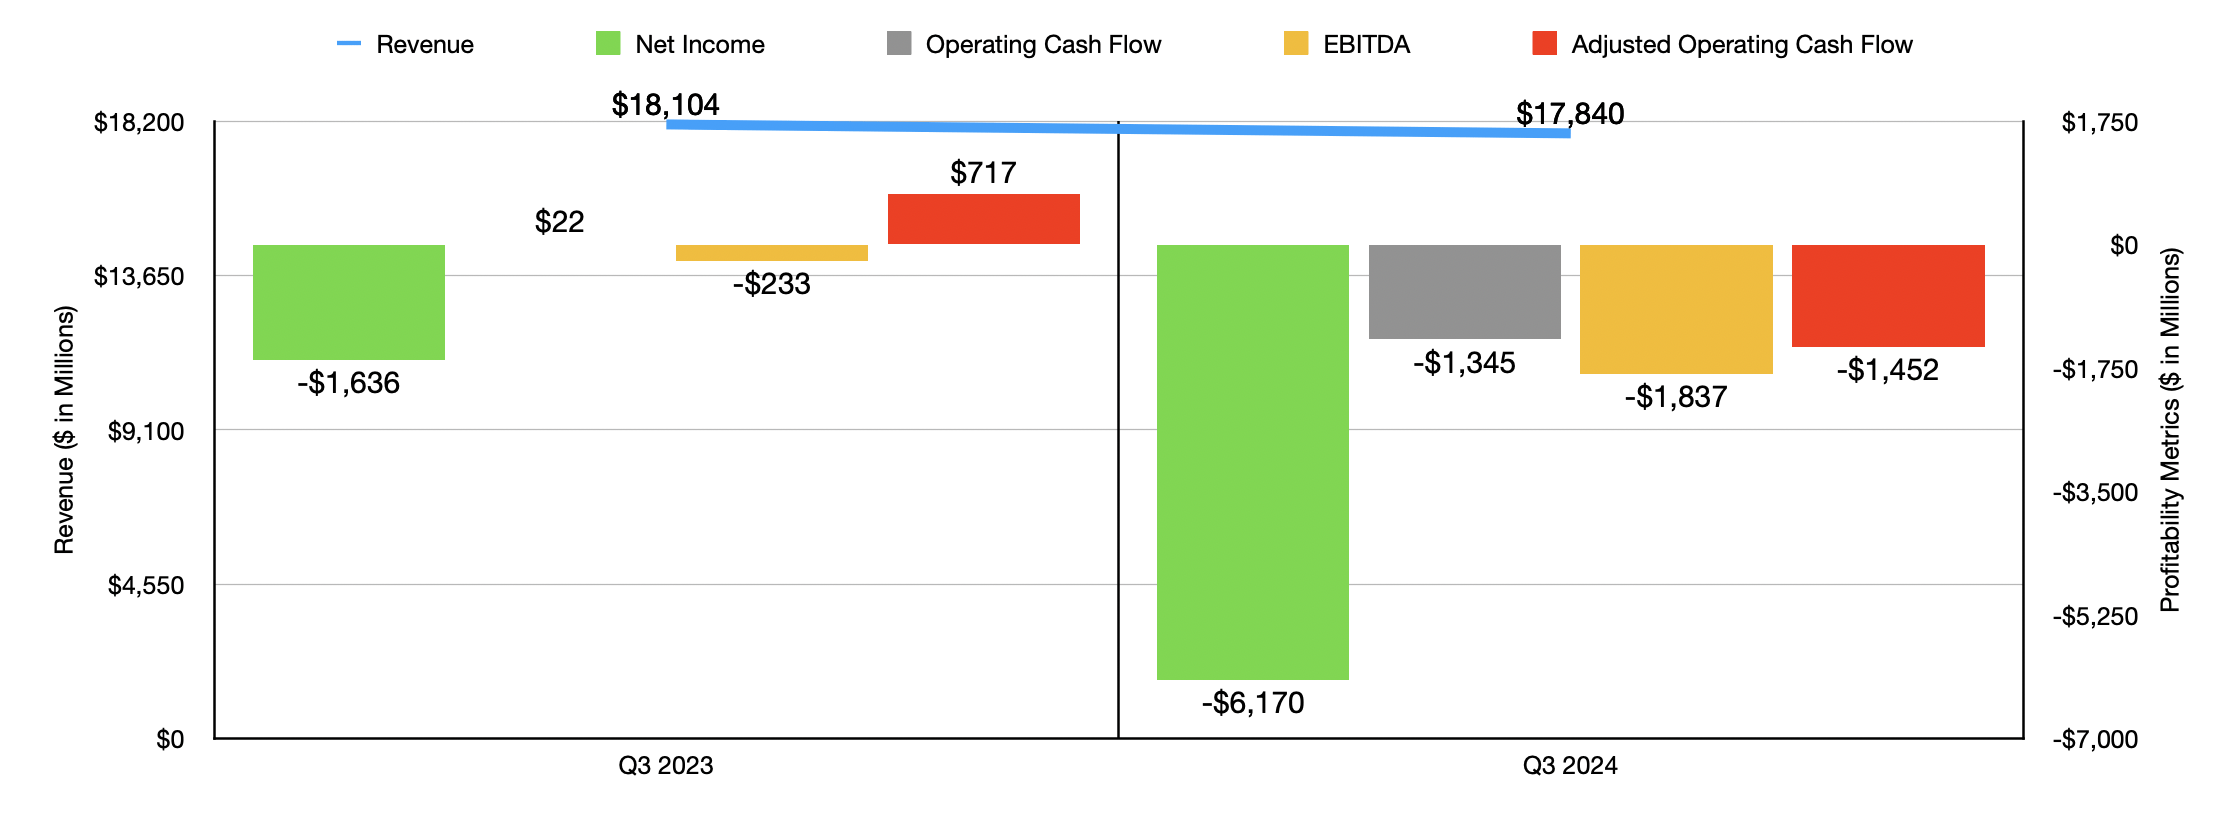Click the Q3 2024 green Net Income bar
The image size is (2238, 830).
coord(1253,462)
